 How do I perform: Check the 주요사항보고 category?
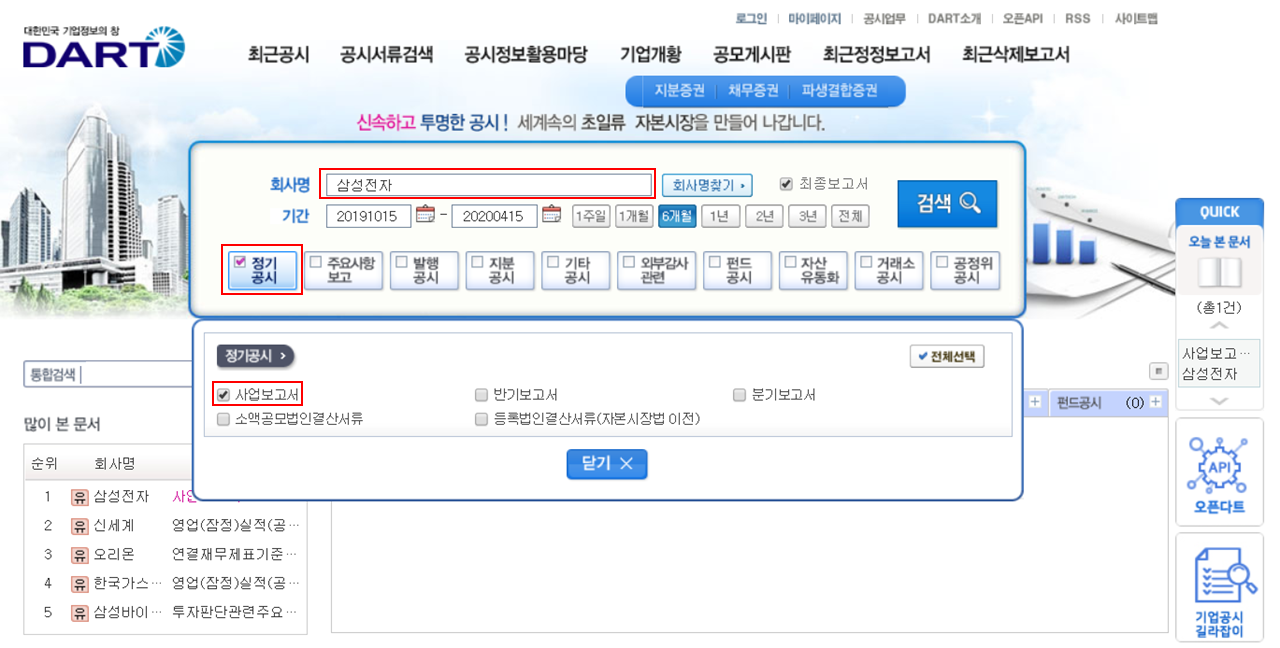click(316, 262)
